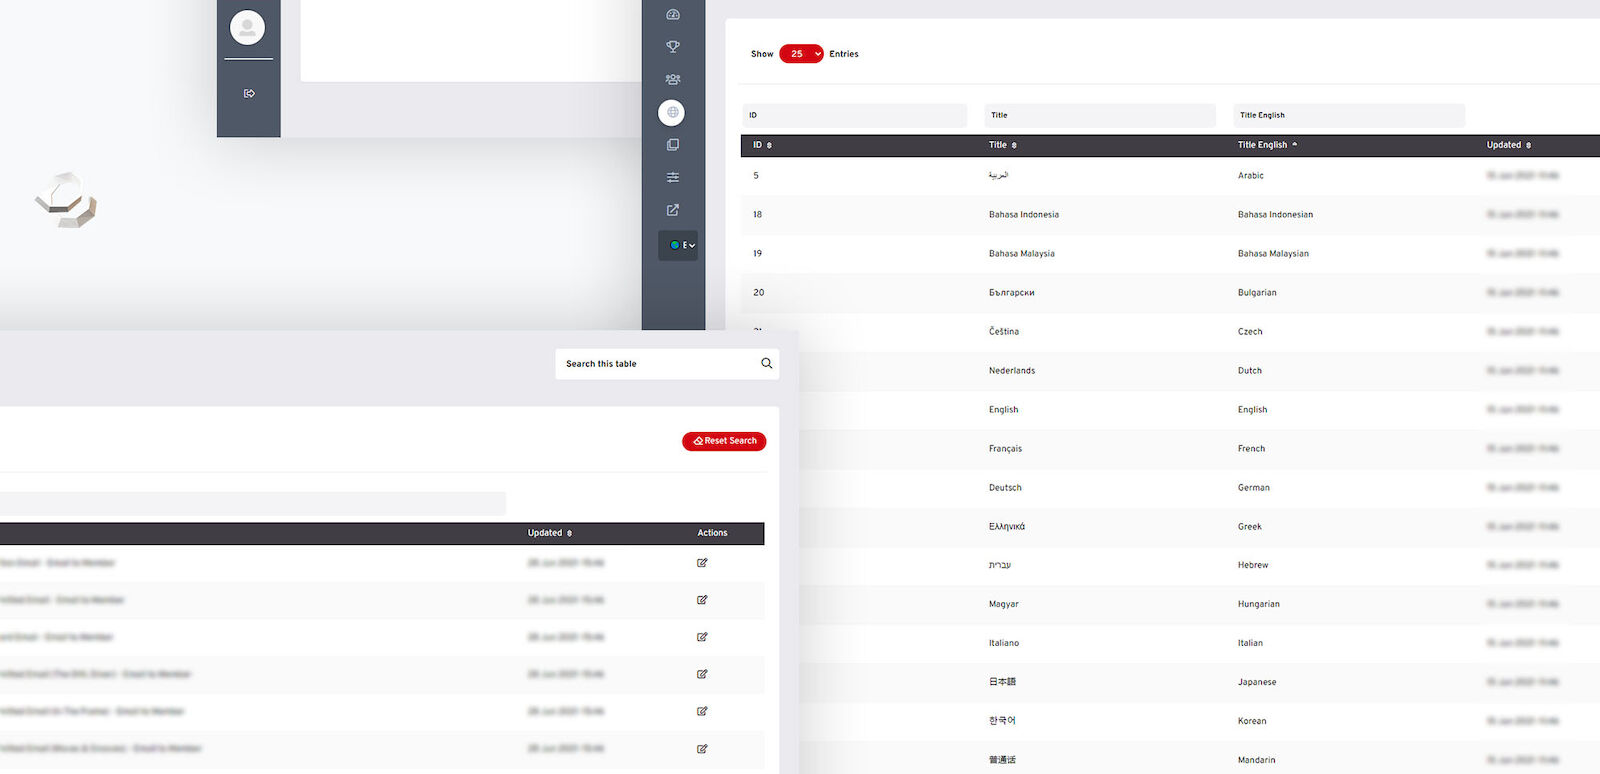Select the highlighted globe languages icon
The height and width of the screenshot is (774, 1600).
pos(672,112)
